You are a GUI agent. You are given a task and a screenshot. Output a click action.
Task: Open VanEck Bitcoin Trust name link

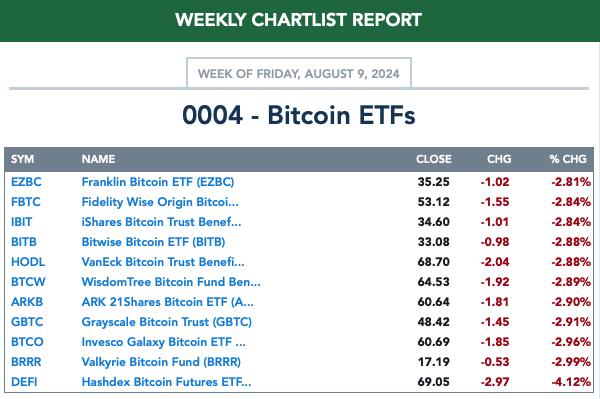(x=163, y=262)
